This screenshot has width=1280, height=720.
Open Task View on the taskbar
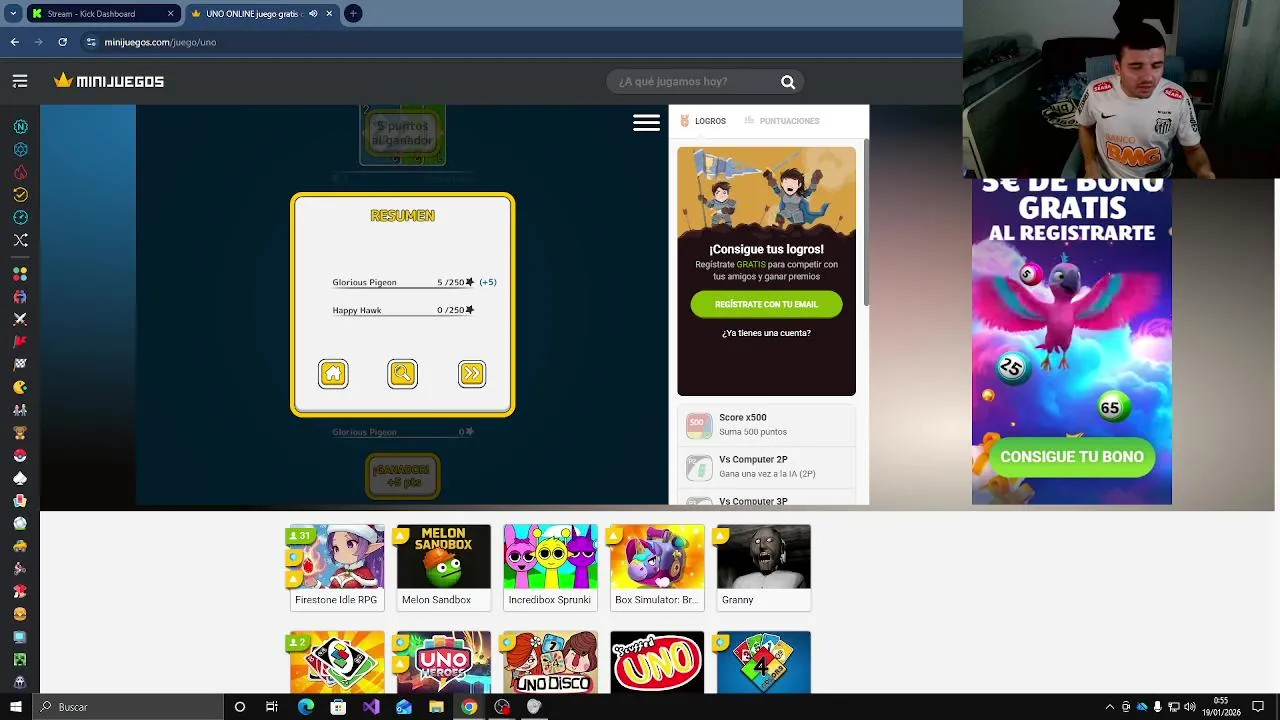point(272,707)
